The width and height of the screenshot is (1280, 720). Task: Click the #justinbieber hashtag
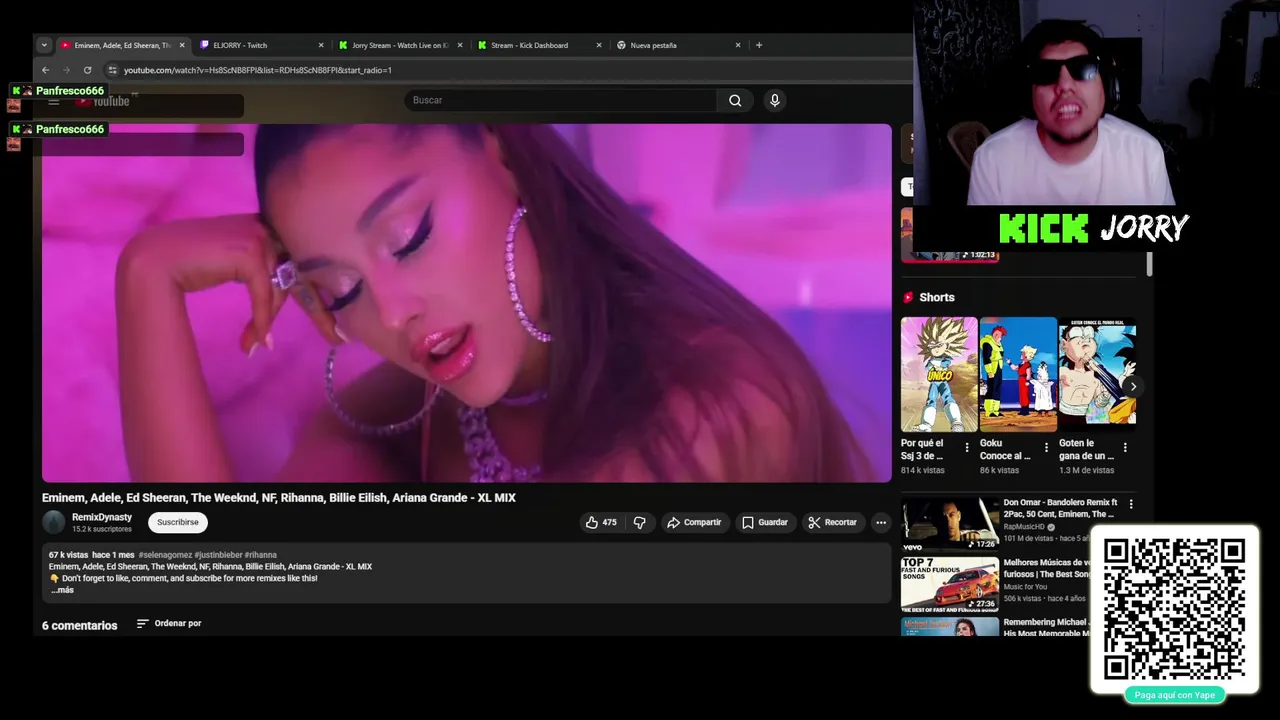[219, 555]
